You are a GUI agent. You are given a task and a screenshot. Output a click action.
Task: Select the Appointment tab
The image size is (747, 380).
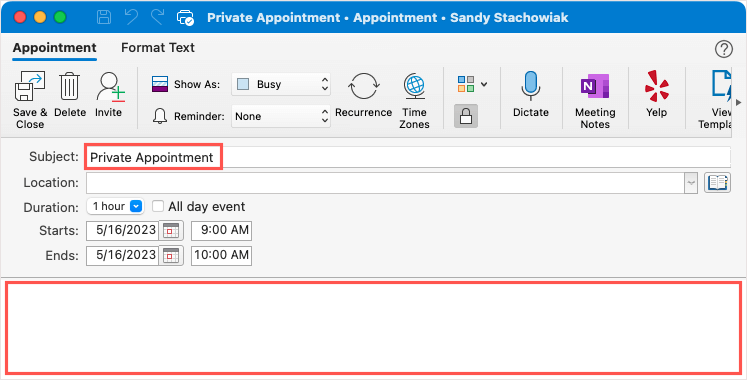pyautogui.click(x=54, y=48)
